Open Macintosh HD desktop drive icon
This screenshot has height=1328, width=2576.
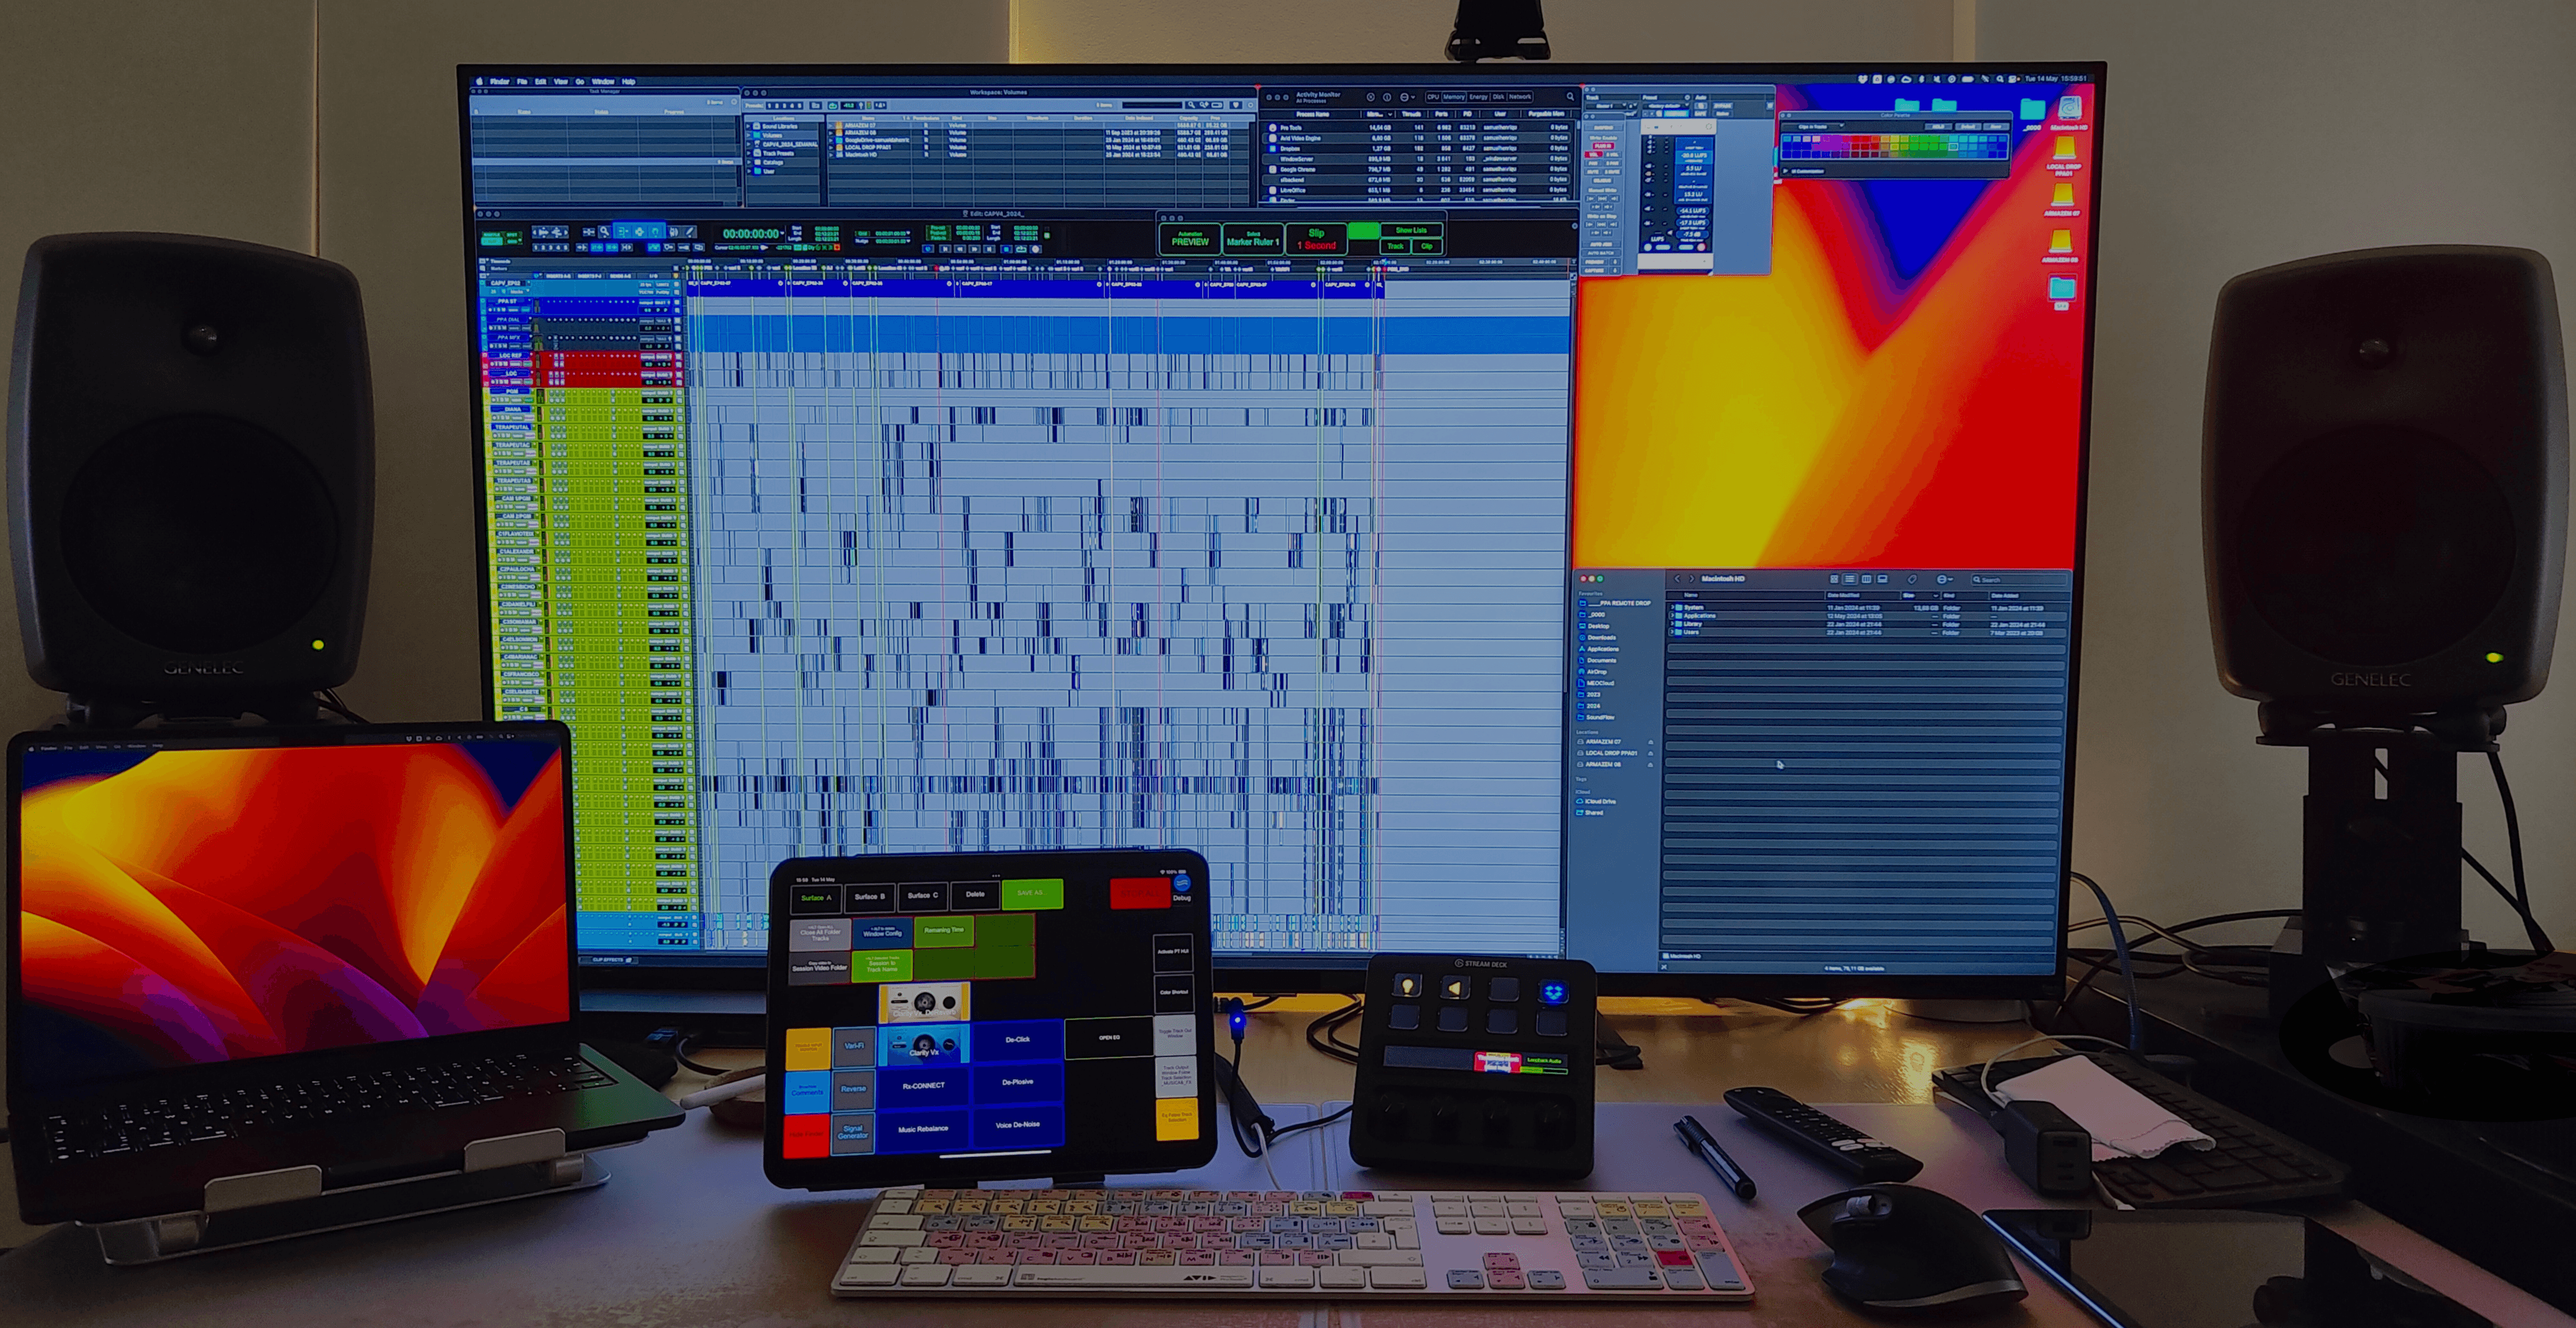click(2070, 109)
